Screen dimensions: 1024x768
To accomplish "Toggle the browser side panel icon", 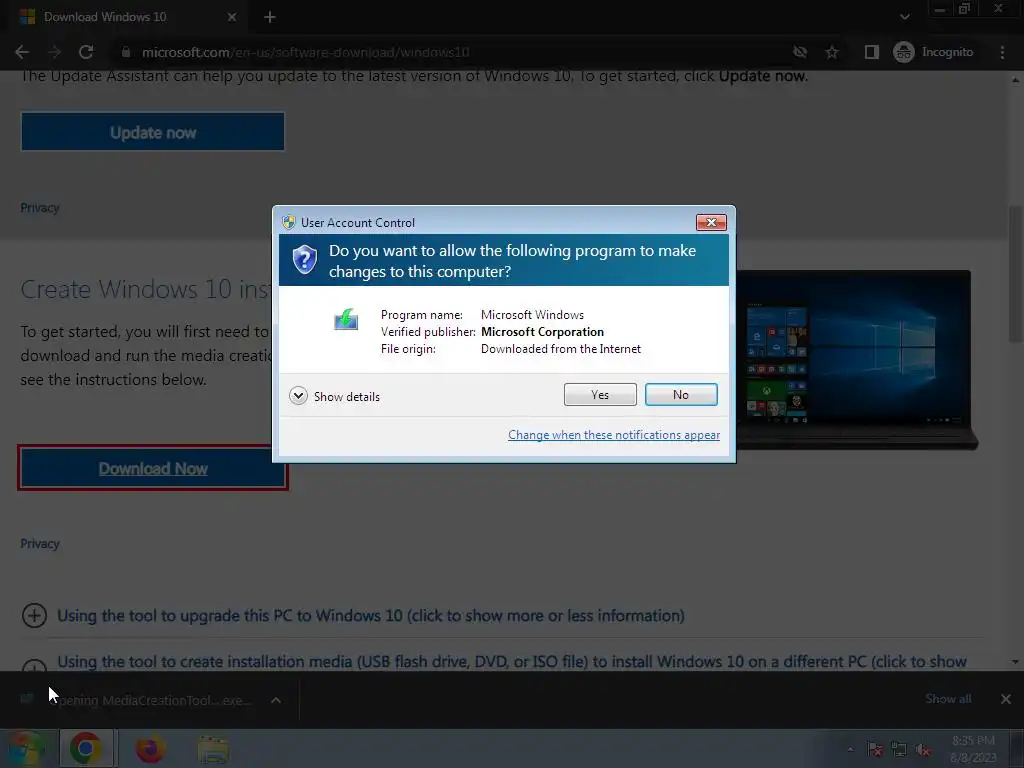I will point(872,52).
